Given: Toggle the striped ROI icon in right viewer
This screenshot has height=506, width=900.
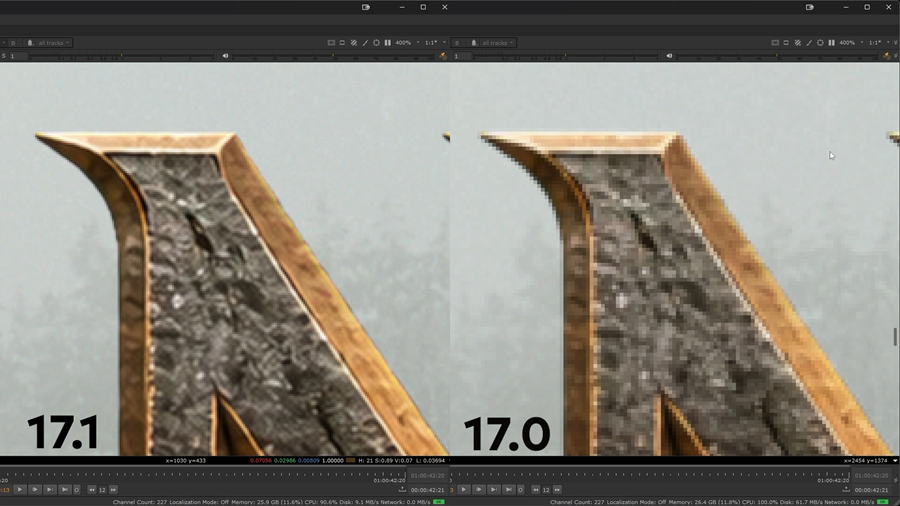Looking at the screenshot, I should click(797, 42).
